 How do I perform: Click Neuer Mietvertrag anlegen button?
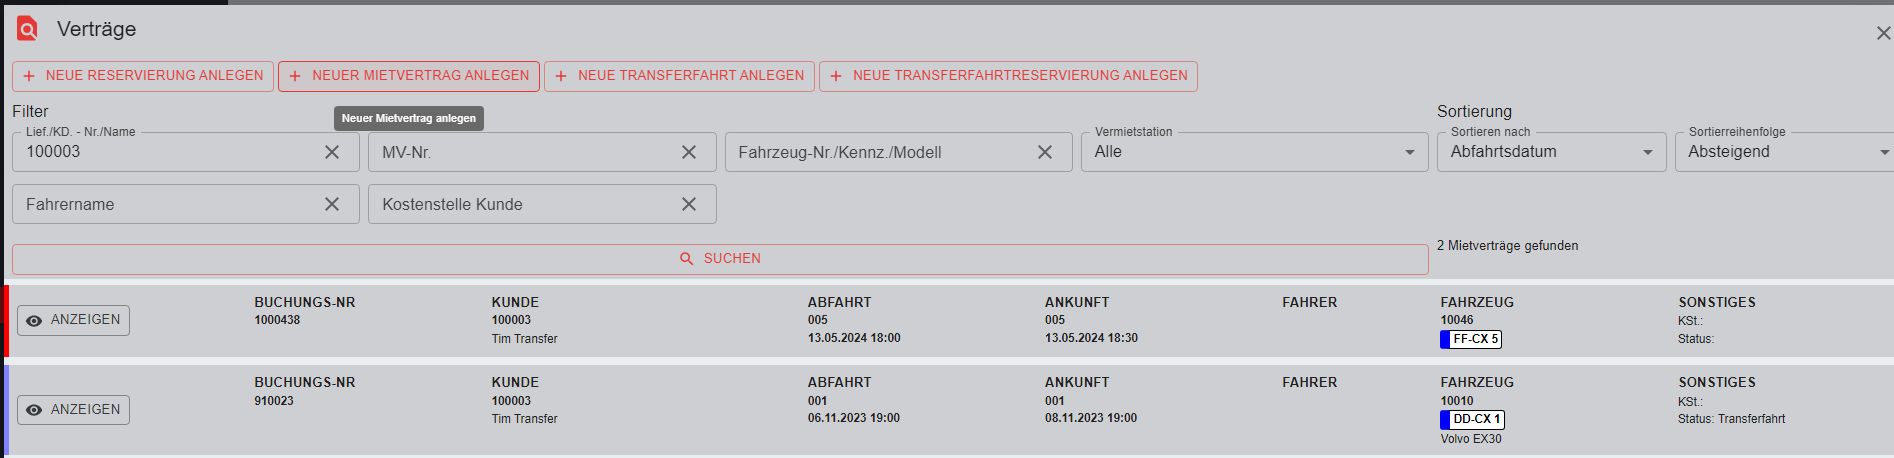[x=409, y=76]
